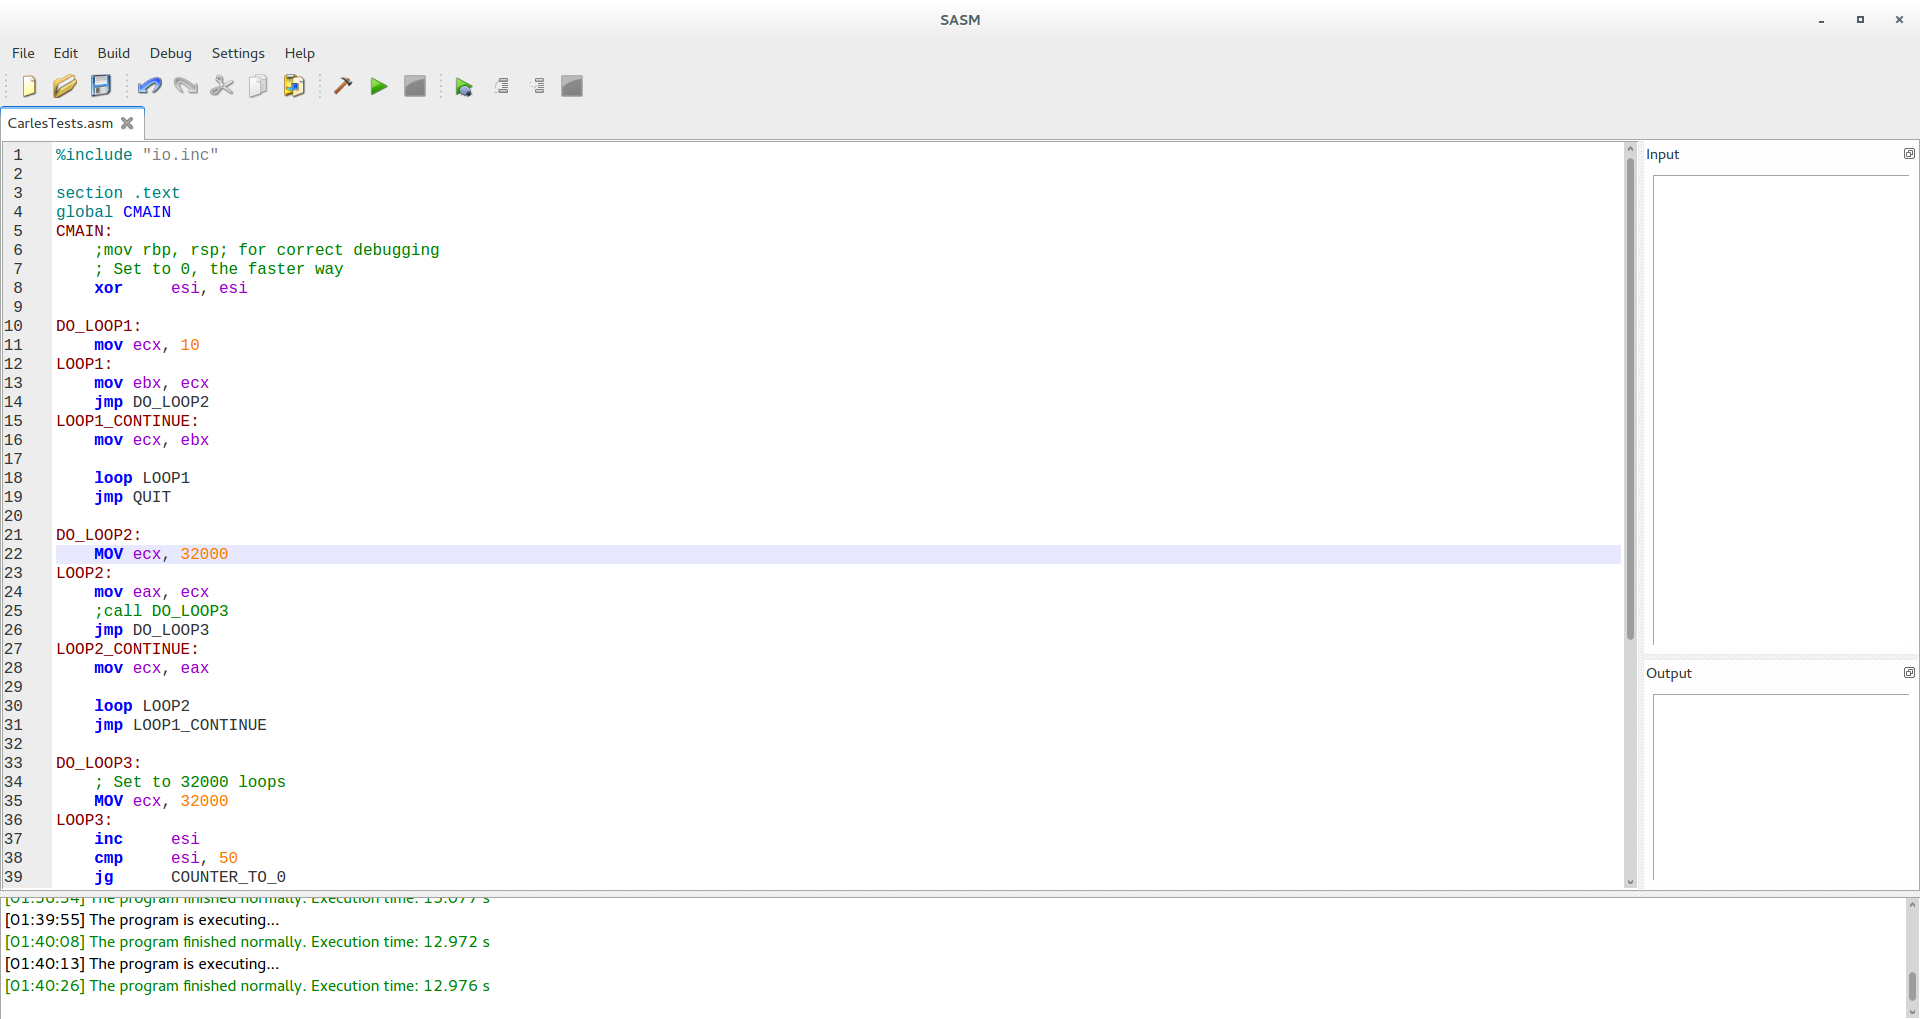Click the 'global CMAIN' line
This screenshot has width=1920, height=1019.
tap(113, 212)
